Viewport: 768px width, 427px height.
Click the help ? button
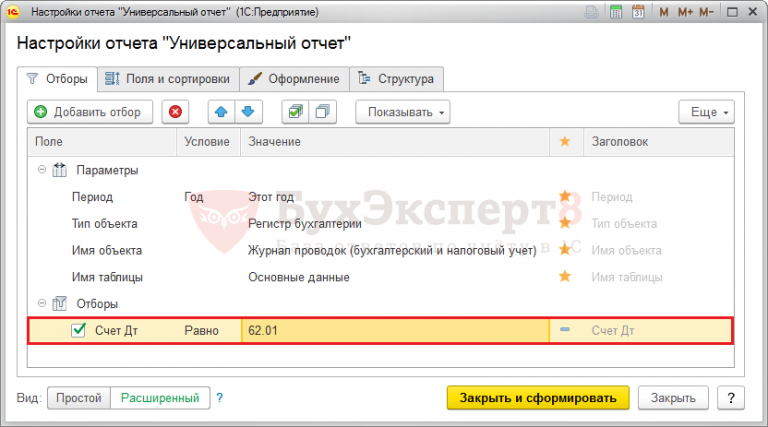pyautogui.click(x=731, y=398)
